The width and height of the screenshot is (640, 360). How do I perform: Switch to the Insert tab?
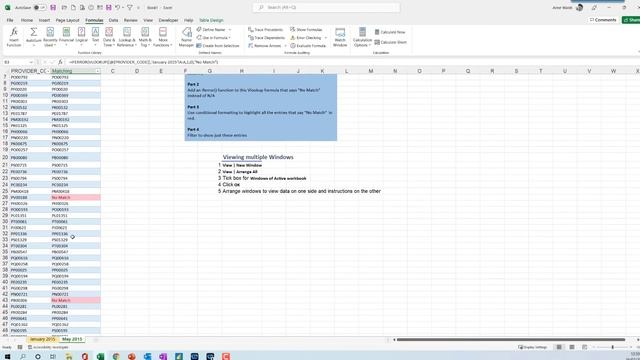tap(44, 20)
